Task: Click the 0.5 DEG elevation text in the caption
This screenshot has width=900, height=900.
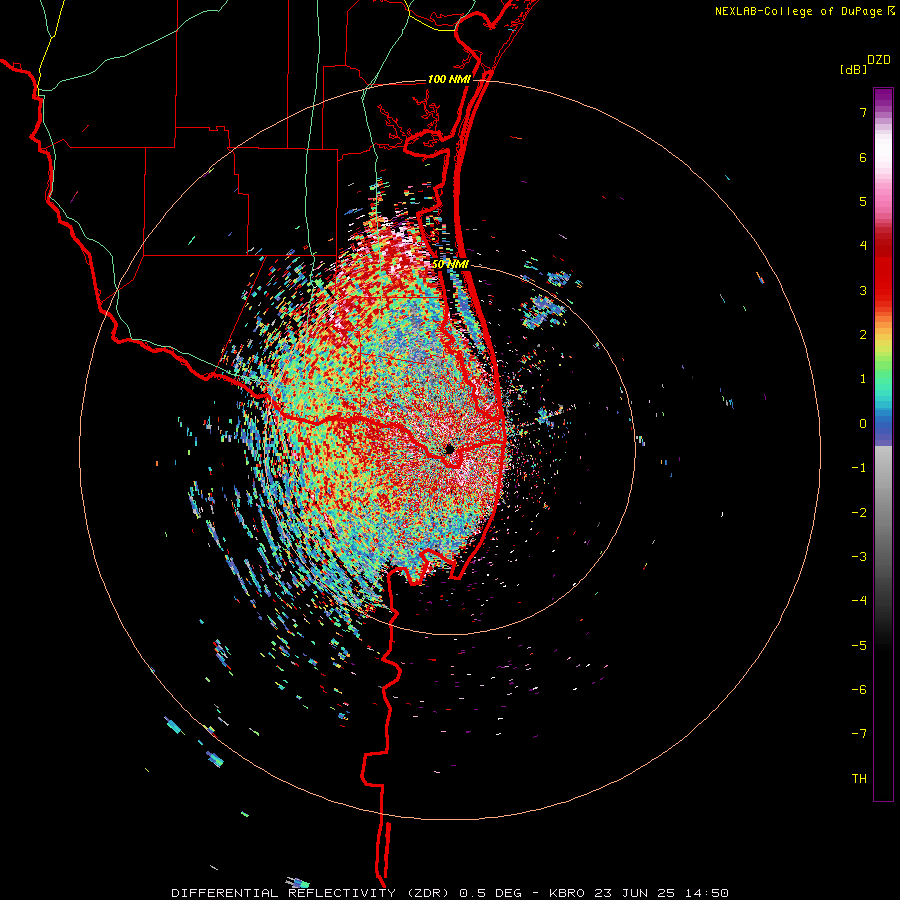Action: (x=491, y=893)
